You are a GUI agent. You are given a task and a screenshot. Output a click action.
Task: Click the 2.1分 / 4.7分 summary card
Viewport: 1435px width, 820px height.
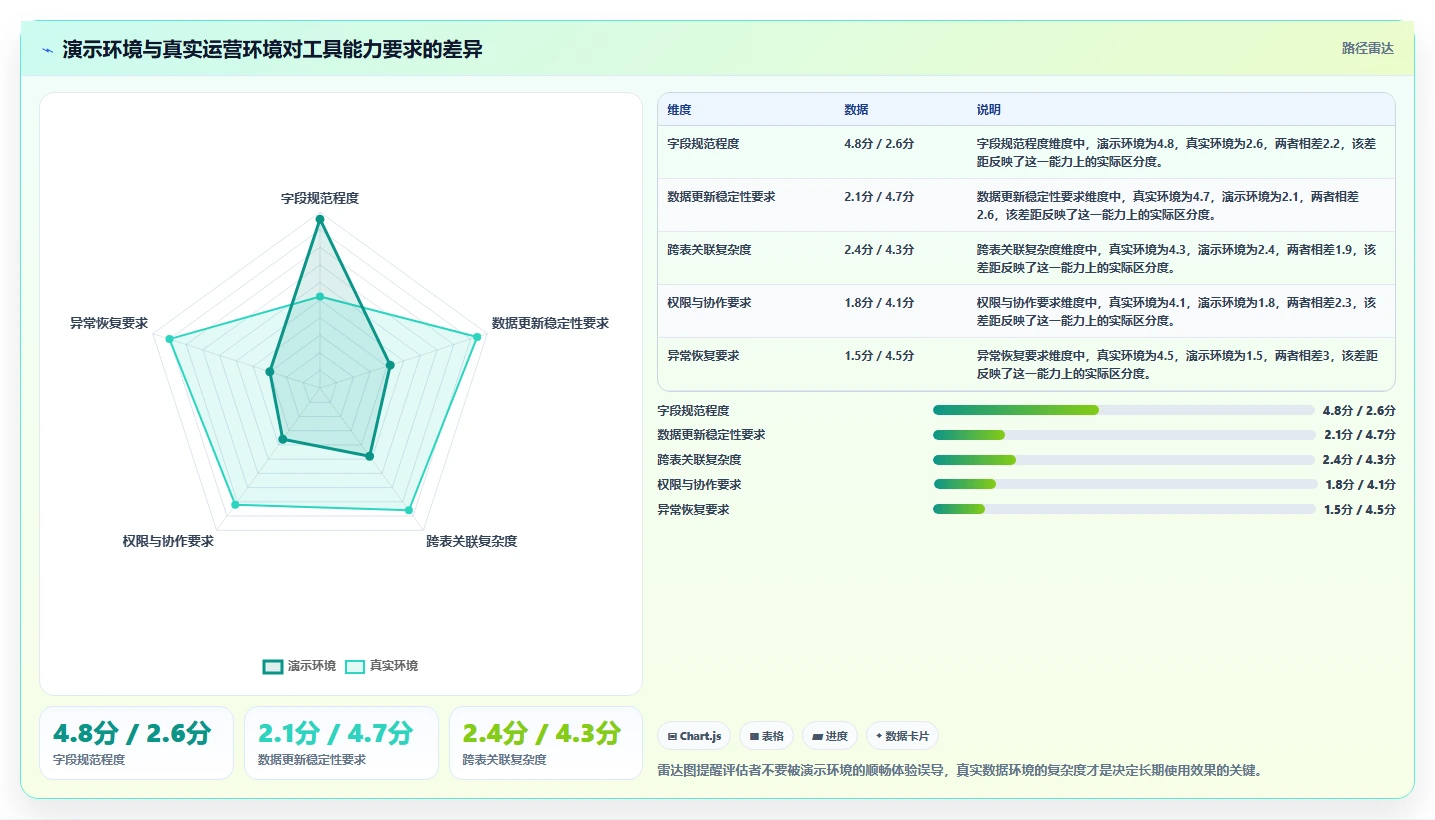[341, 743]
